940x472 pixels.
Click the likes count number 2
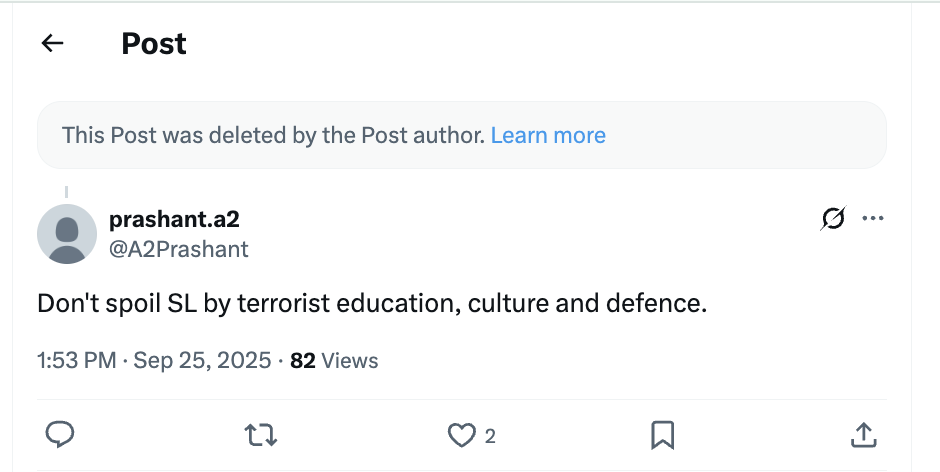pos(490,436)
